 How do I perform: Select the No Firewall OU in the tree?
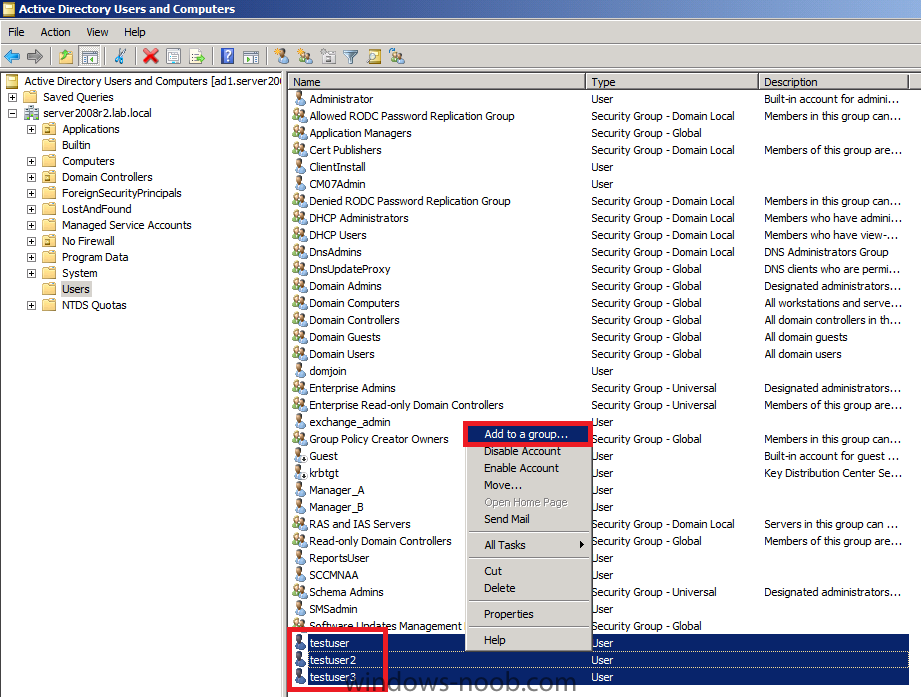point(88,241)
